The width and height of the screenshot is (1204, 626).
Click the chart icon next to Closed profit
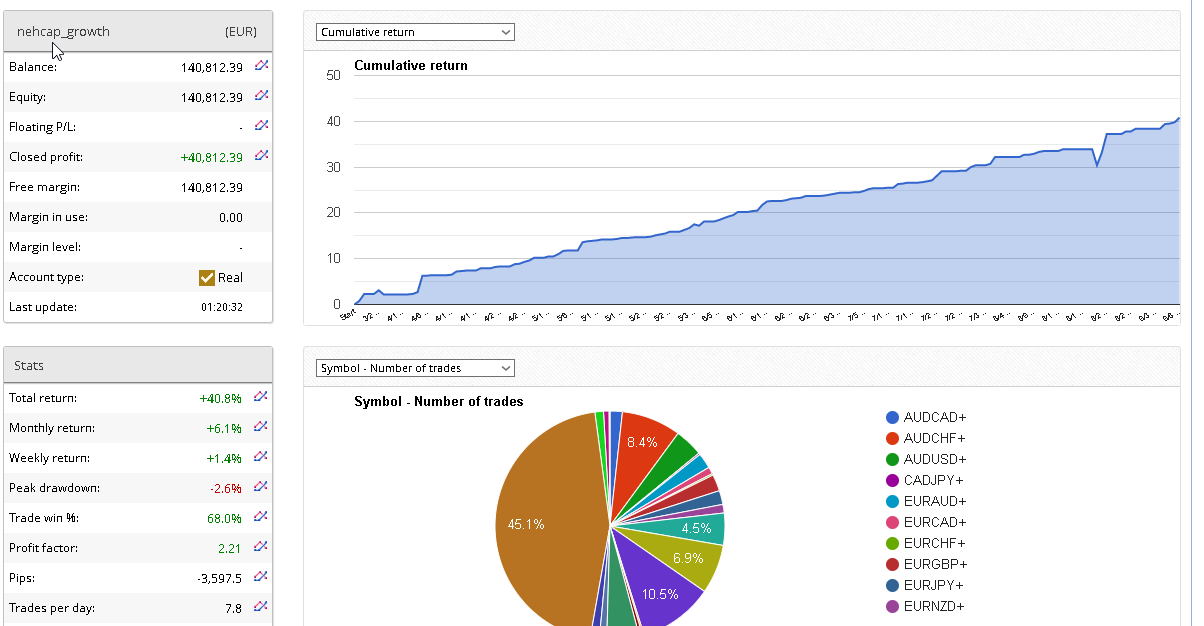tap(261, 156)
